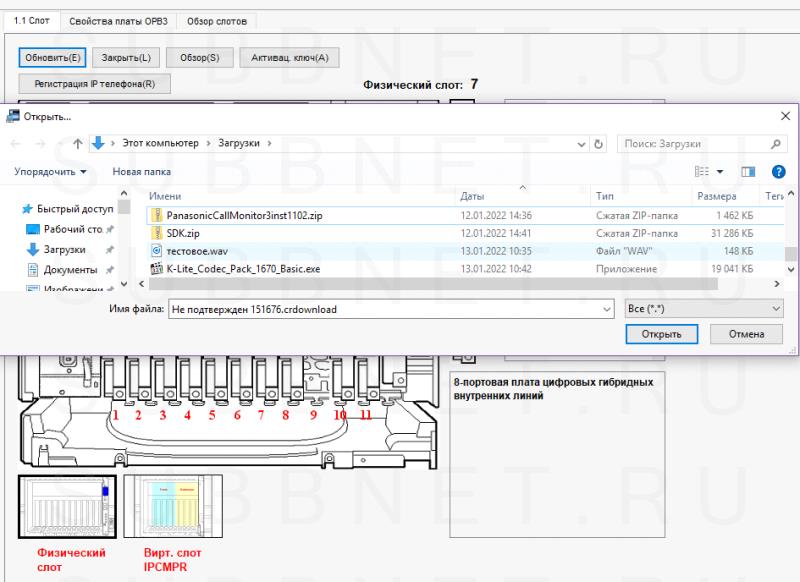This screenshot has width=800, height=582.
Task: Click the search field Поиск: Загрузки
Action: coord(700,144)
